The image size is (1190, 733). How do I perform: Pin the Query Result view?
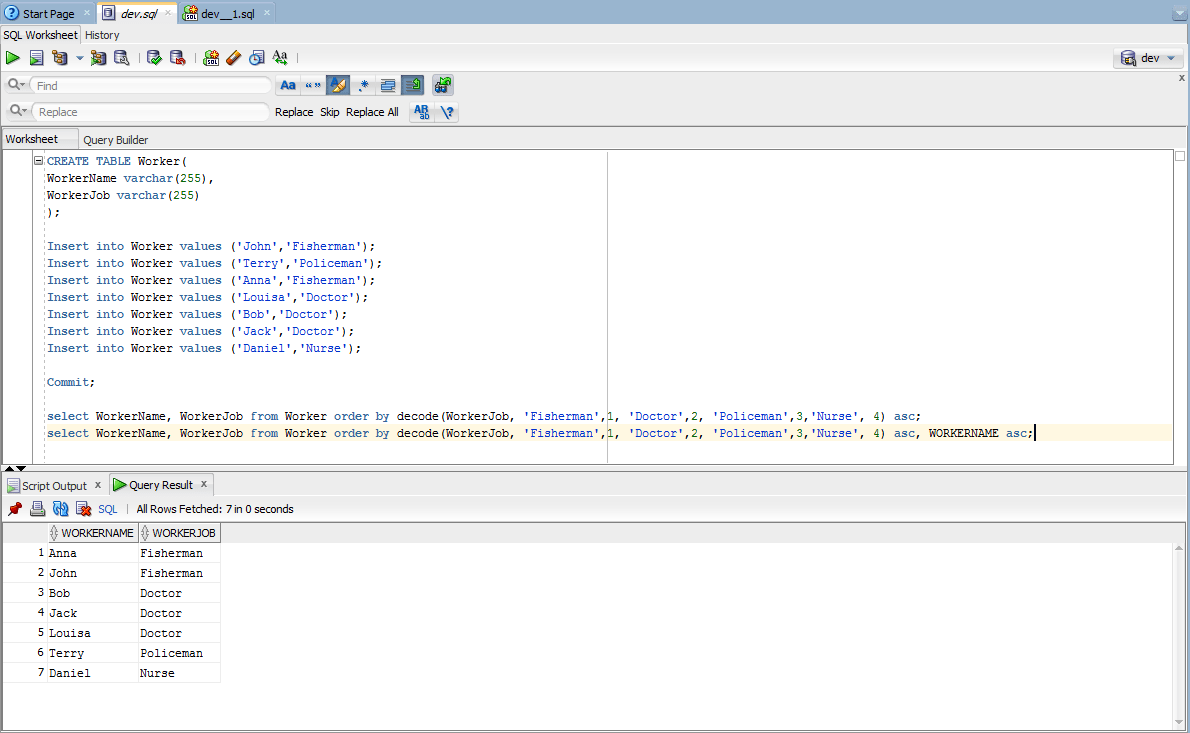click(x=14, y=509)
